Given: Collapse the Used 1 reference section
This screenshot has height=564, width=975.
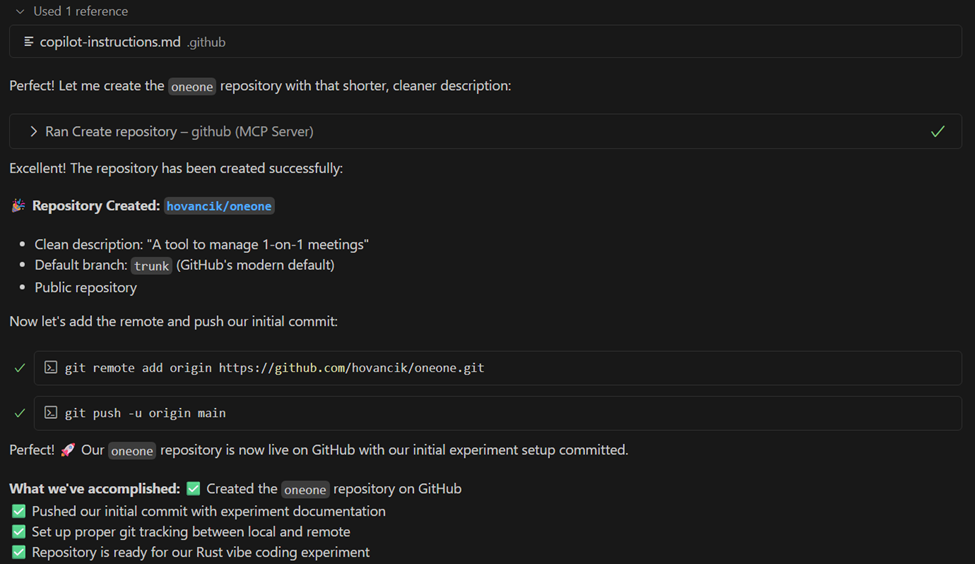Looking at the screenshot, I should (20, 12).
